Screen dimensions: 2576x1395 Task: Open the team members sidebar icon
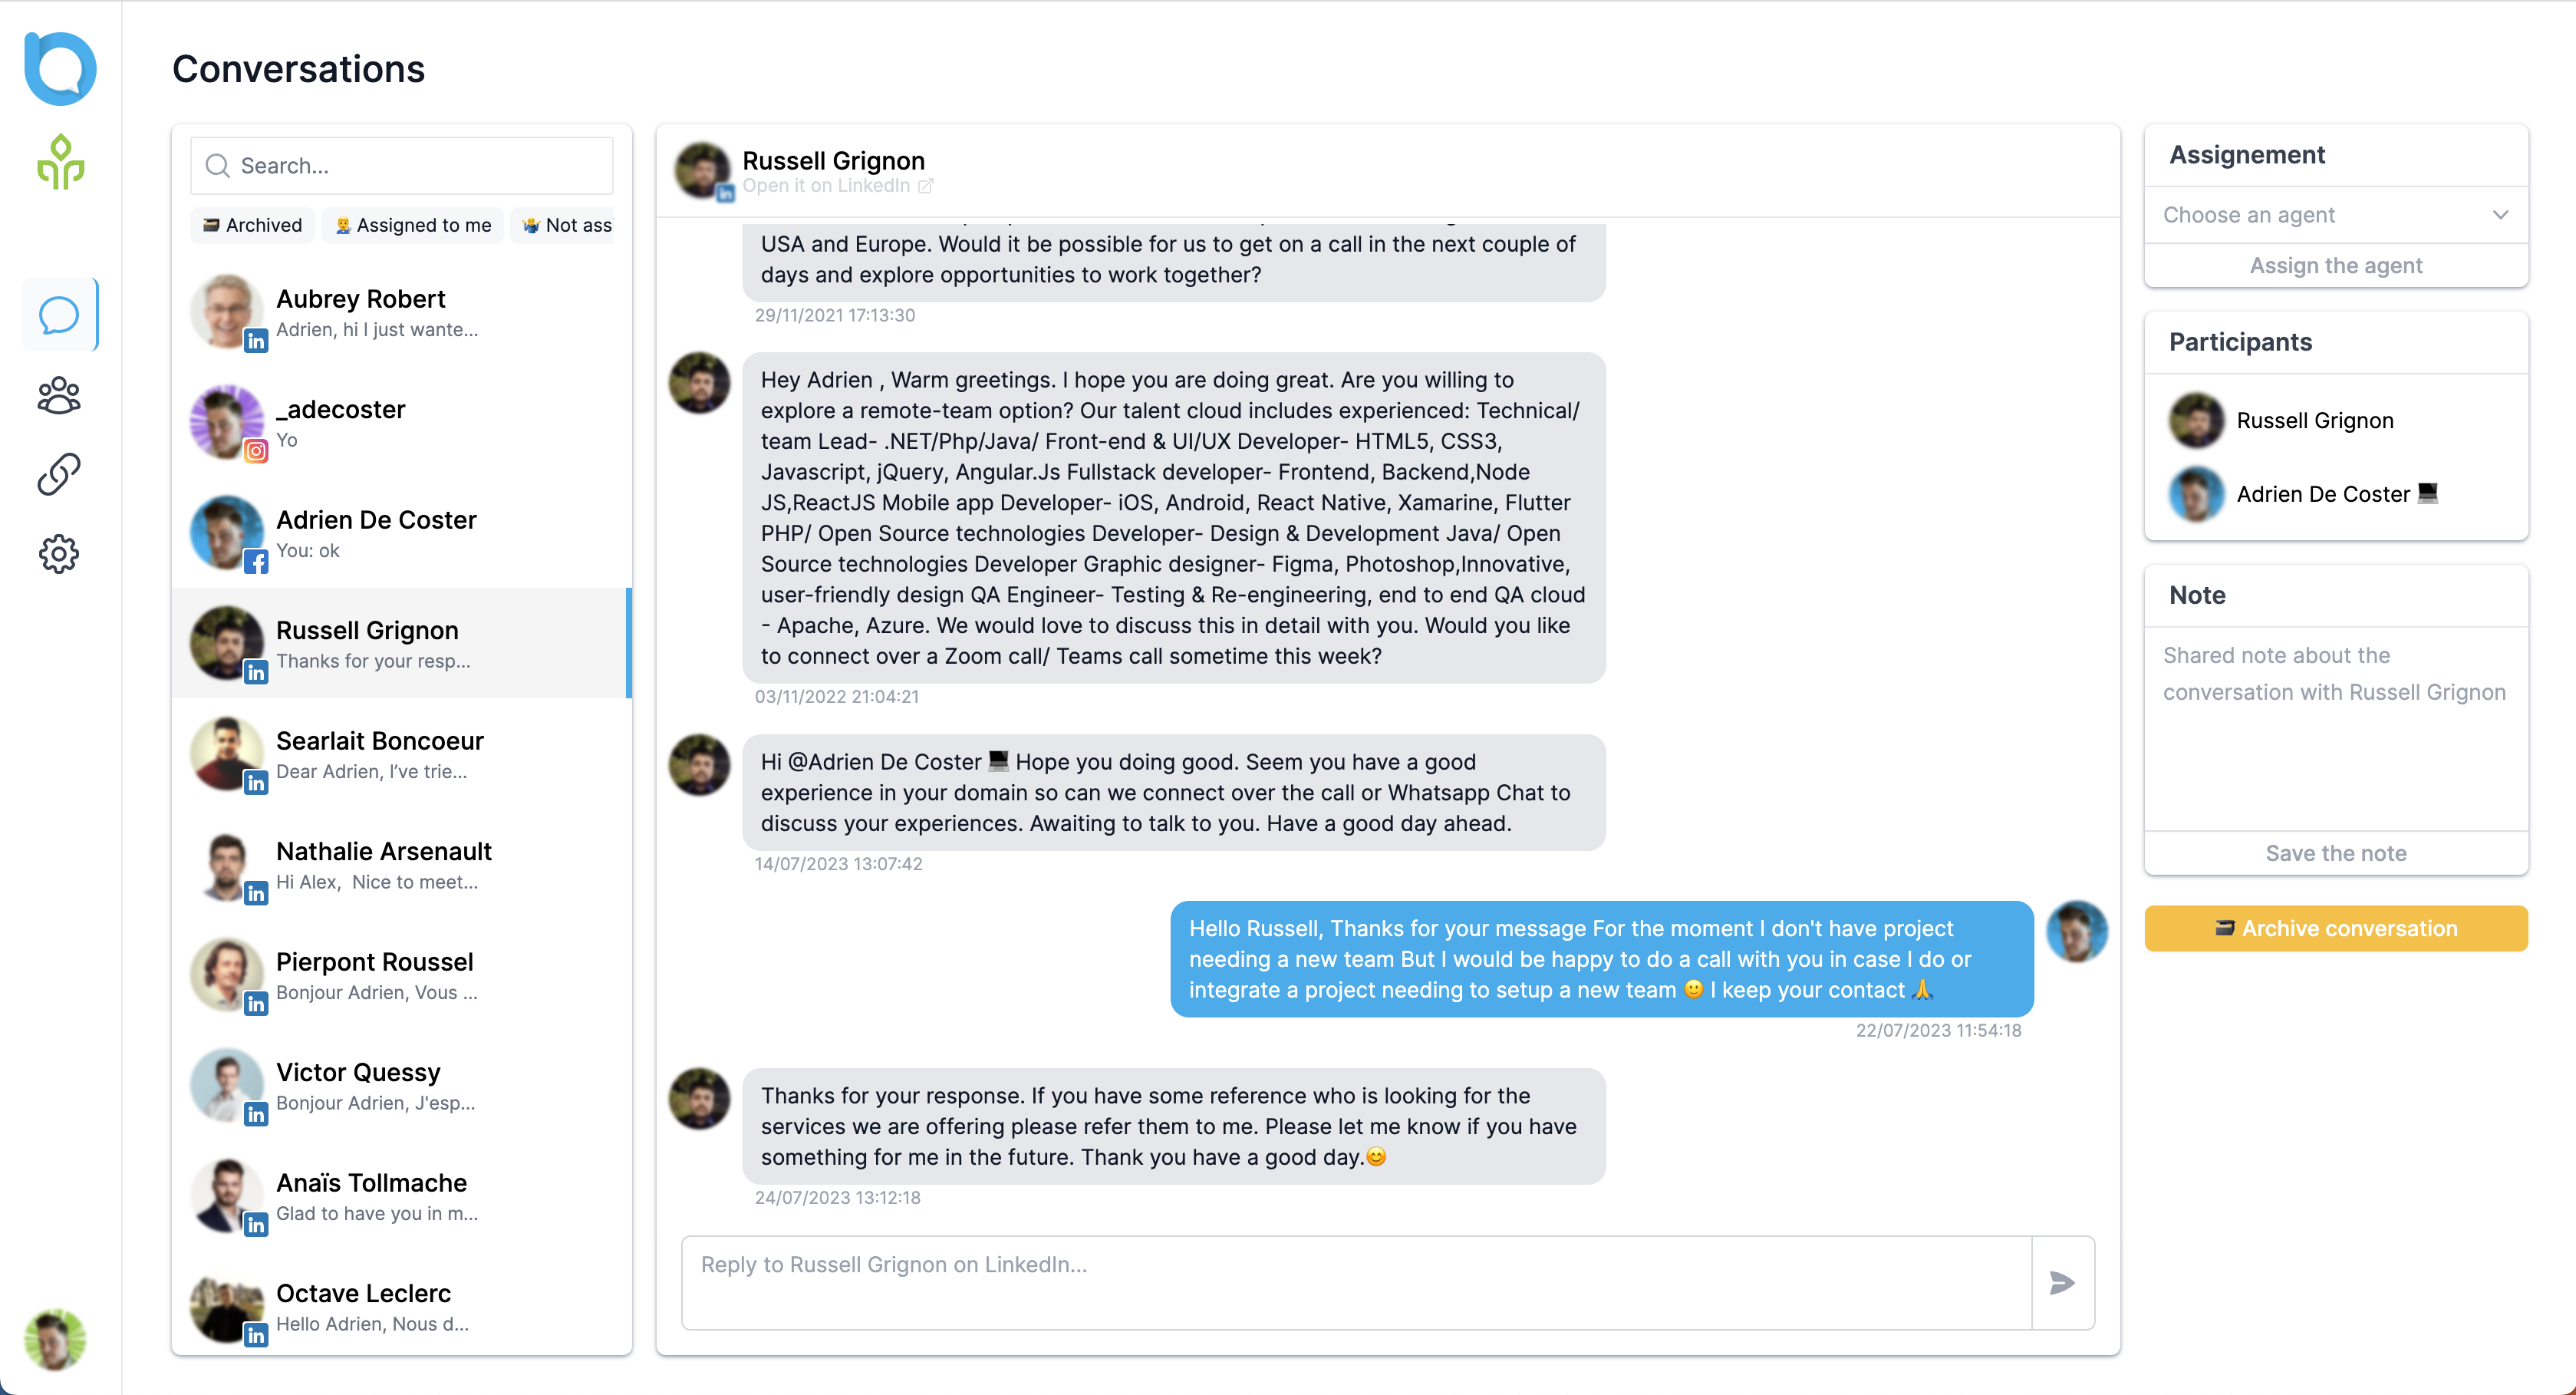click(x=59, y=395)
